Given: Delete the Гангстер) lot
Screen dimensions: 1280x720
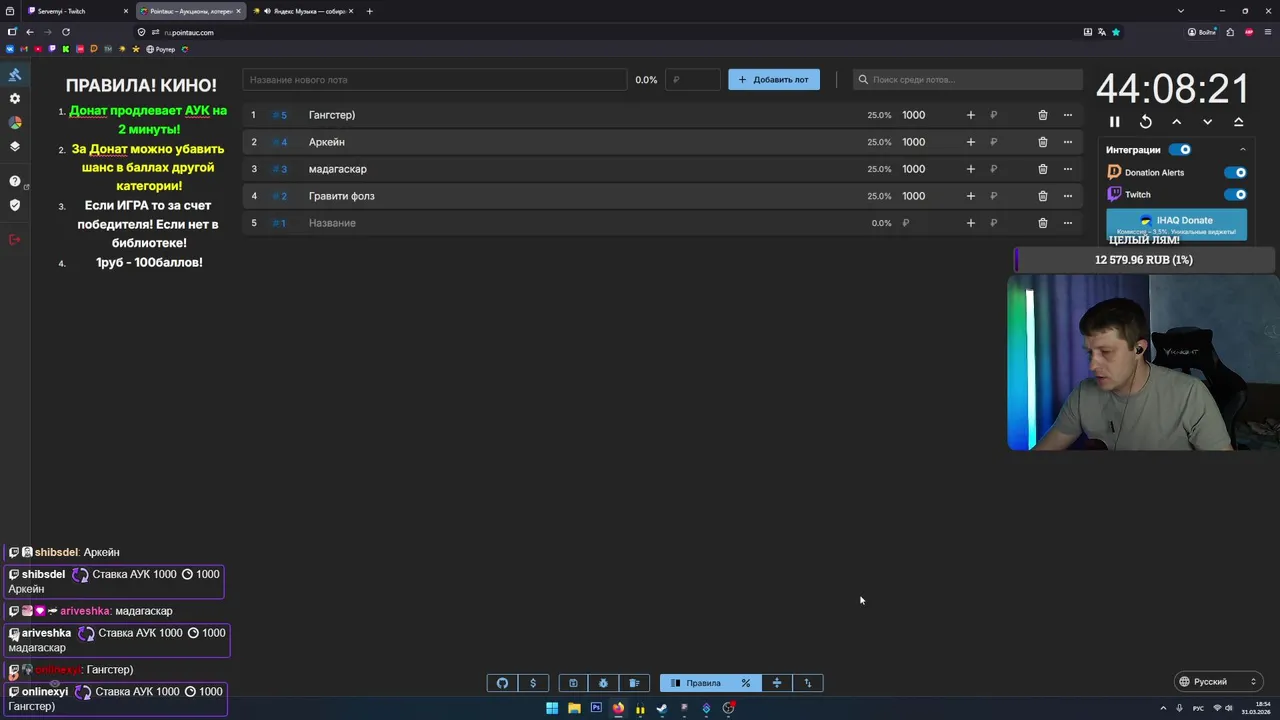Looking at the screenshot, I should click(x=1043, y=115).
